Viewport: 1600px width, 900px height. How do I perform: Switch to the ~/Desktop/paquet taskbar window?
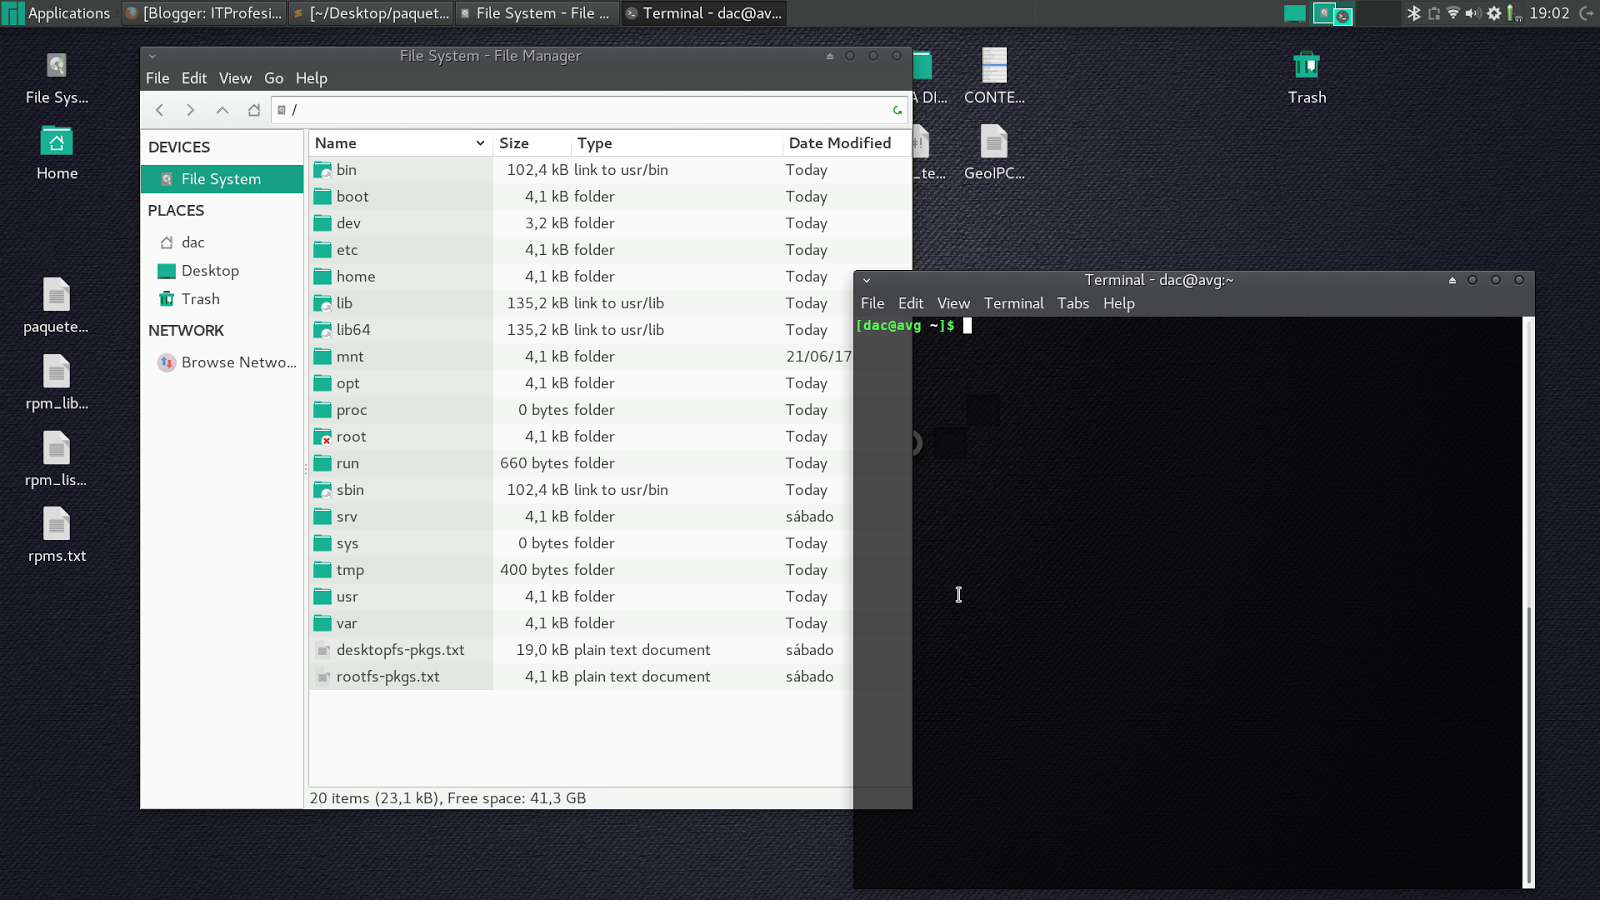371,13
